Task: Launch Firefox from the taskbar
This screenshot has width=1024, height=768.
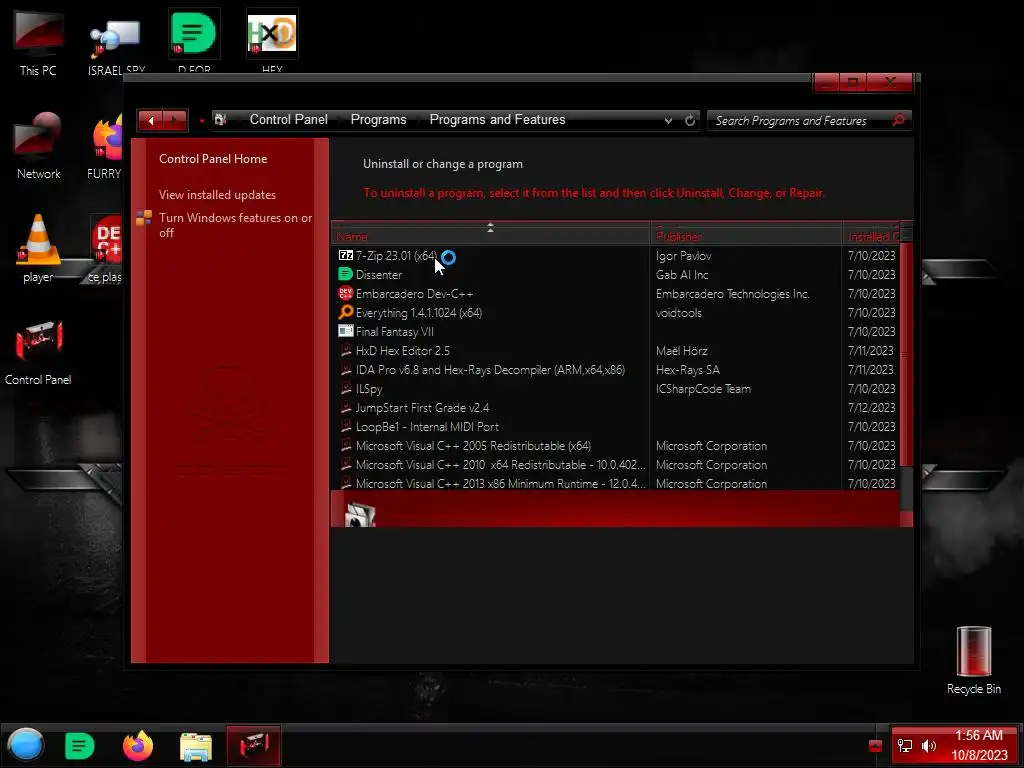Action: pyautogui.click(x=138, y=746)
